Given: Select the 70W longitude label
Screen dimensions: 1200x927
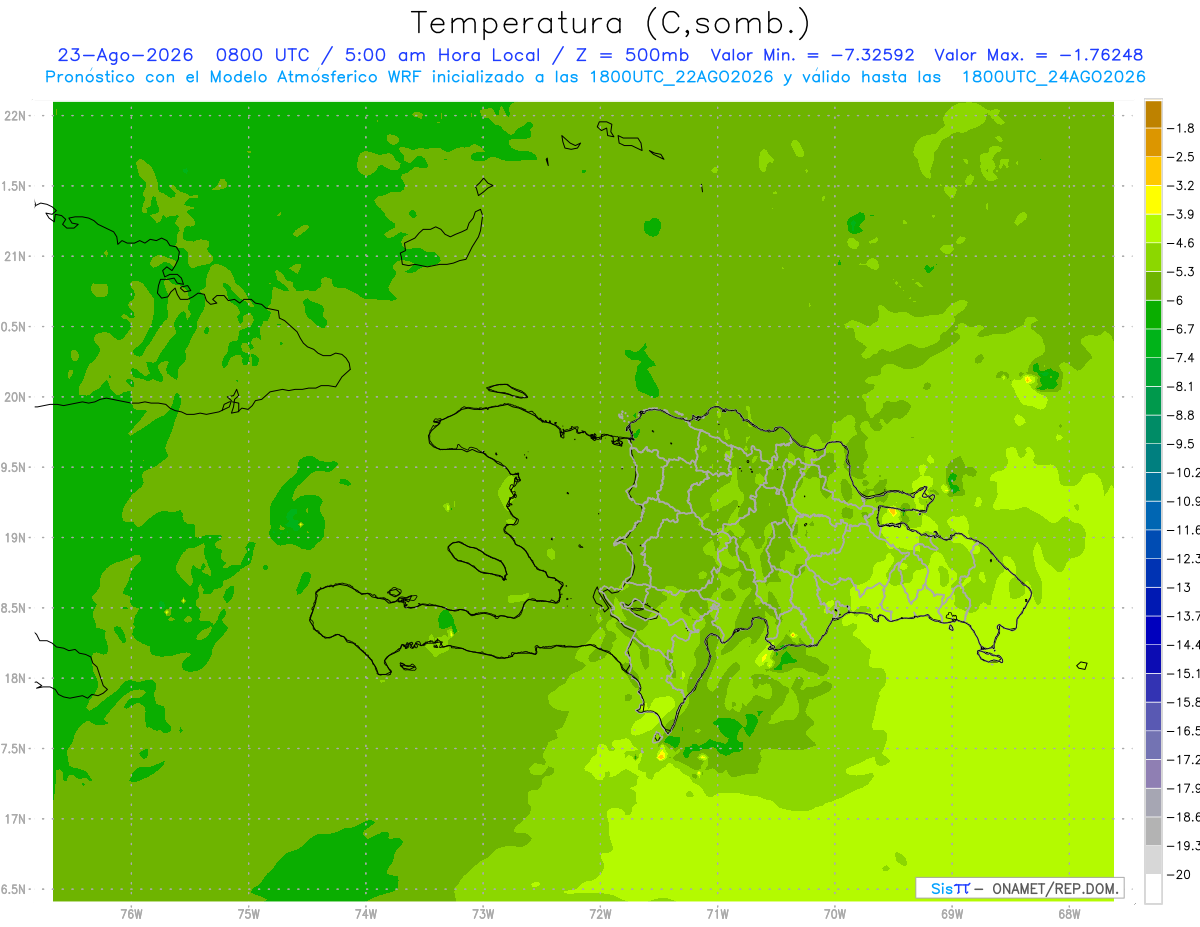Looking at the screenshot, I should pyautogui.click(x=835, y=914).
